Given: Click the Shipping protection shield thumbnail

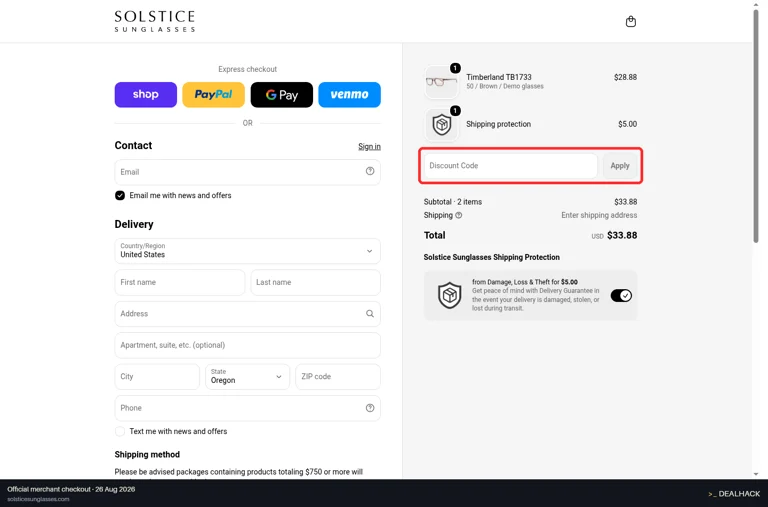Looking at the screenshot, I should click(x=441, y=124).
